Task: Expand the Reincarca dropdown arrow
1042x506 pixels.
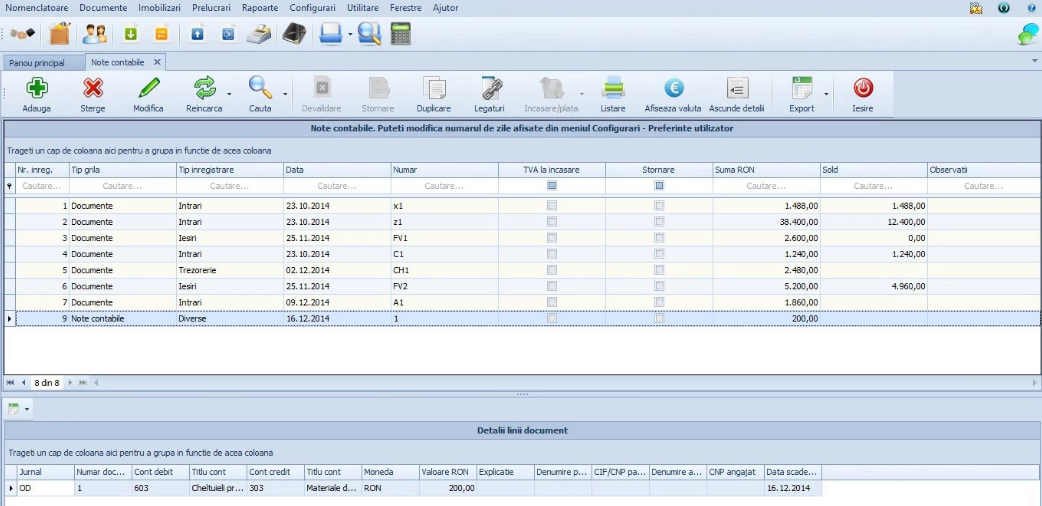Action: click(229, 94)
